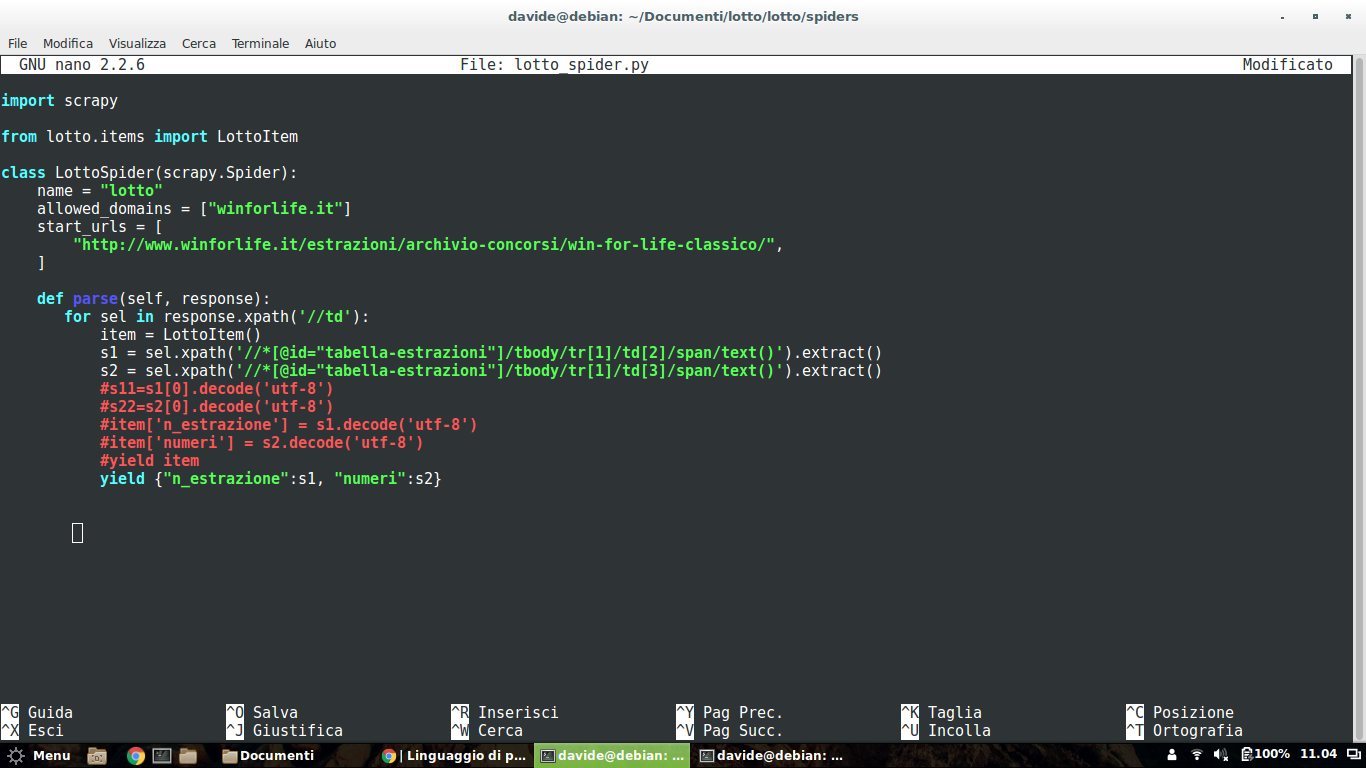This screenshot has width=1366, height=768.
Task: Click the window list icon at far right of the panel
Action: (x=1354, y=755)
